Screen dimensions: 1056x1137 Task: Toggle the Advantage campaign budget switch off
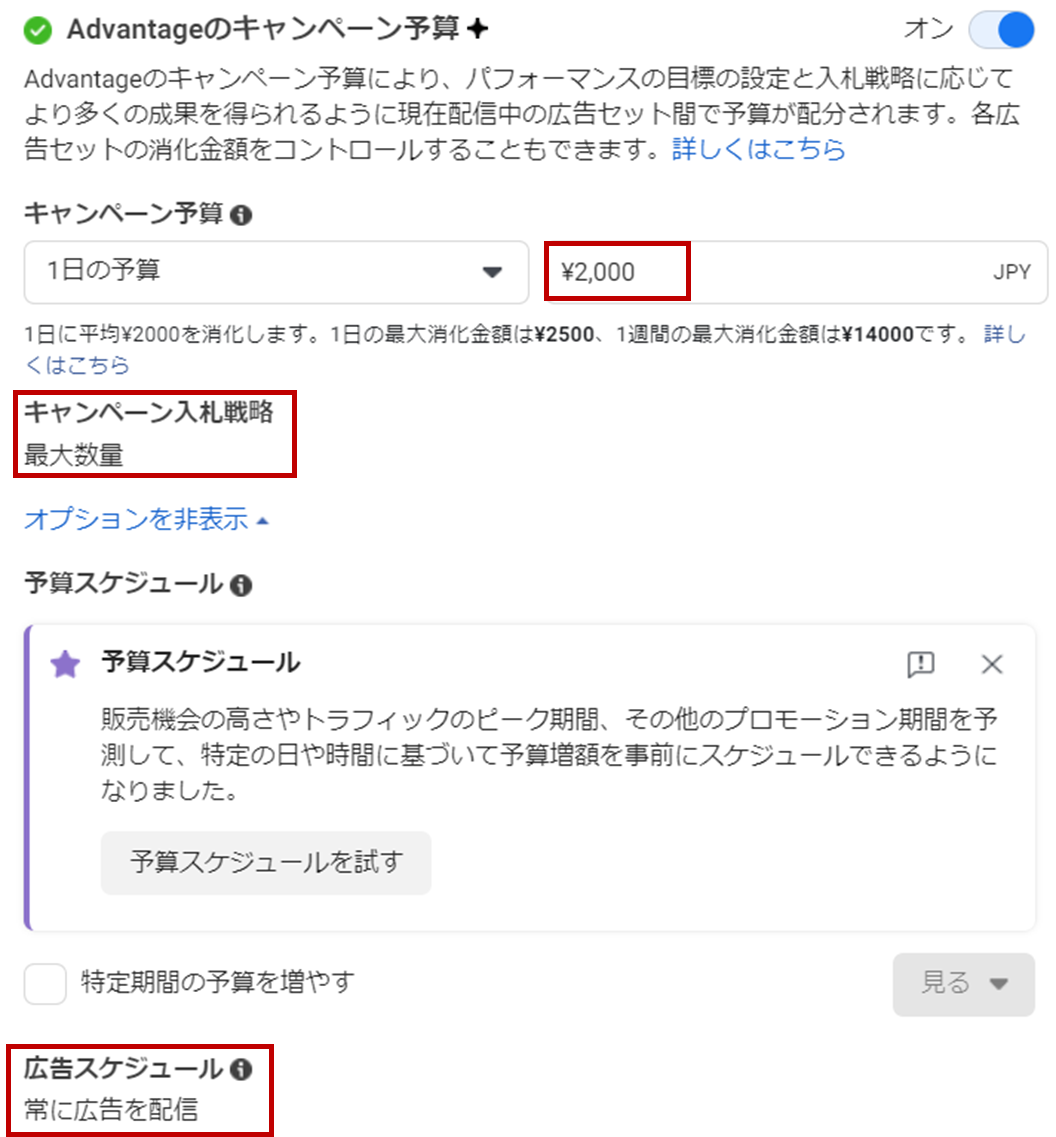click(x=1002, y=30)
